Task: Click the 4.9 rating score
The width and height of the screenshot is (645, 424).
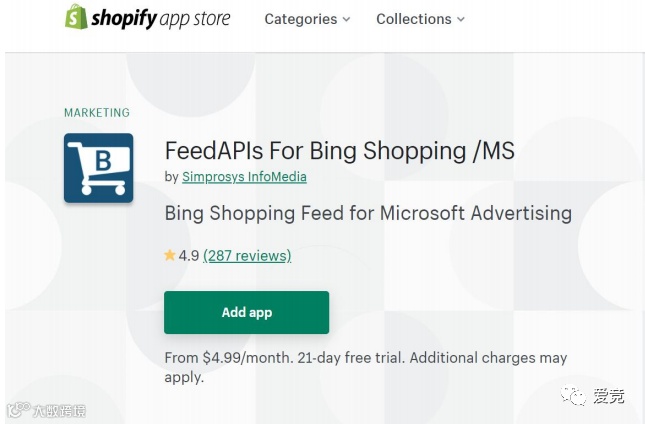Action: coord(189,256)
